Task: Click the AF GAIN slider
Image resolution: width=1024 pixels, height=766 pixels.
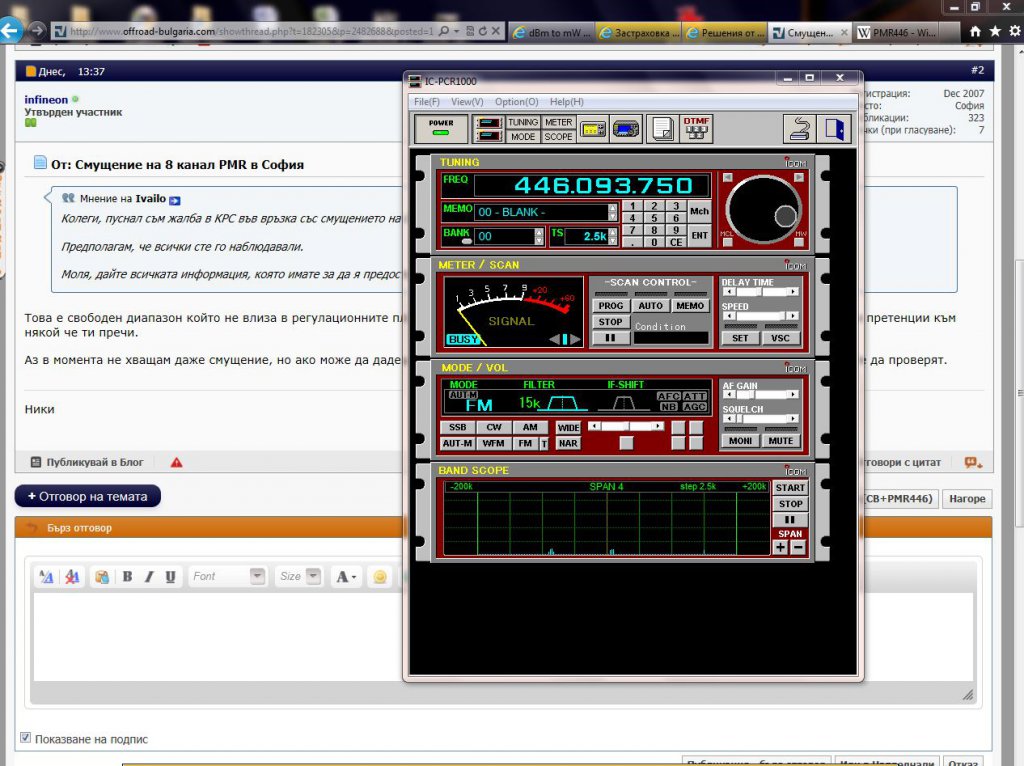Action: point(760,395)
